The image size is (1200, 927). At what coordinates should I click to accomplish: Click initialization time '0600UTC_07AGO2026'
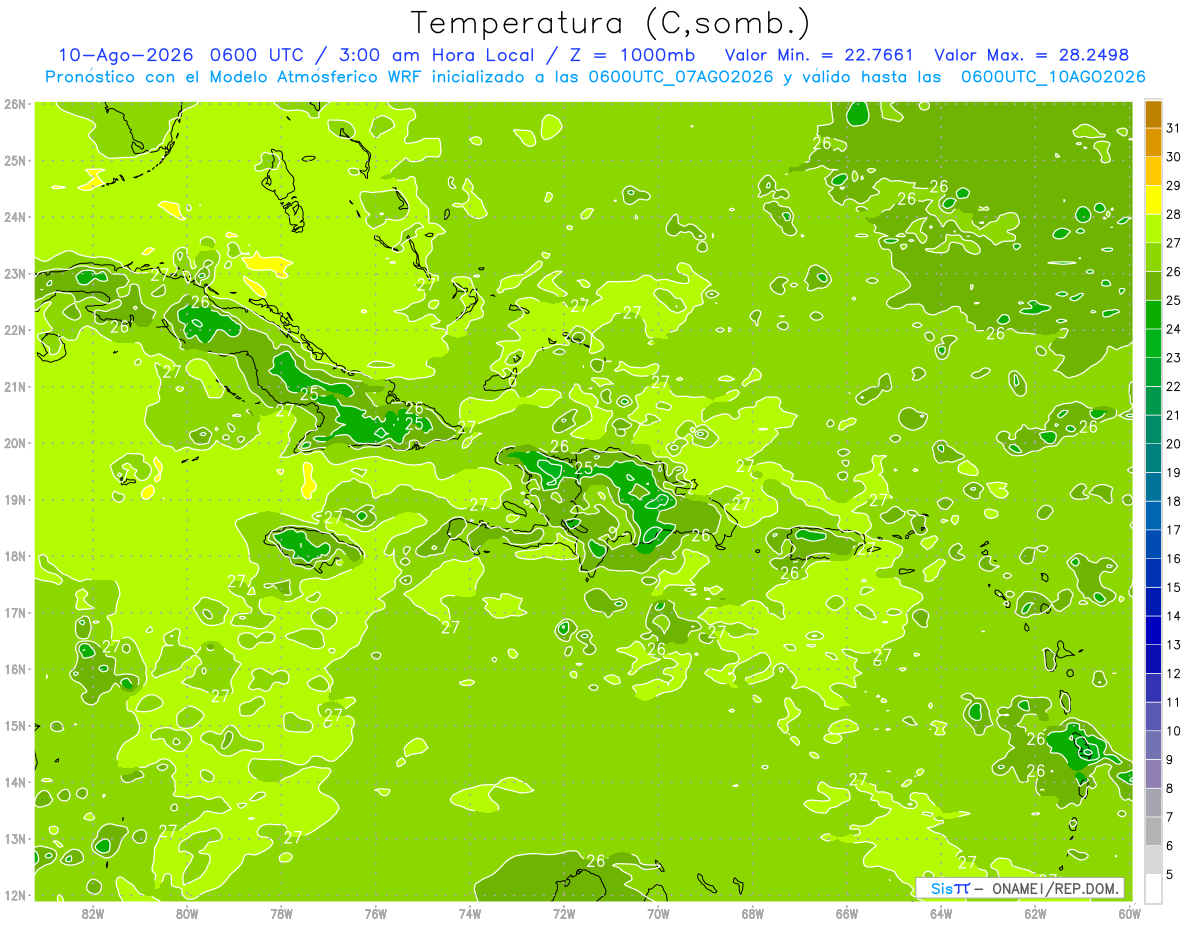point(681,77)
